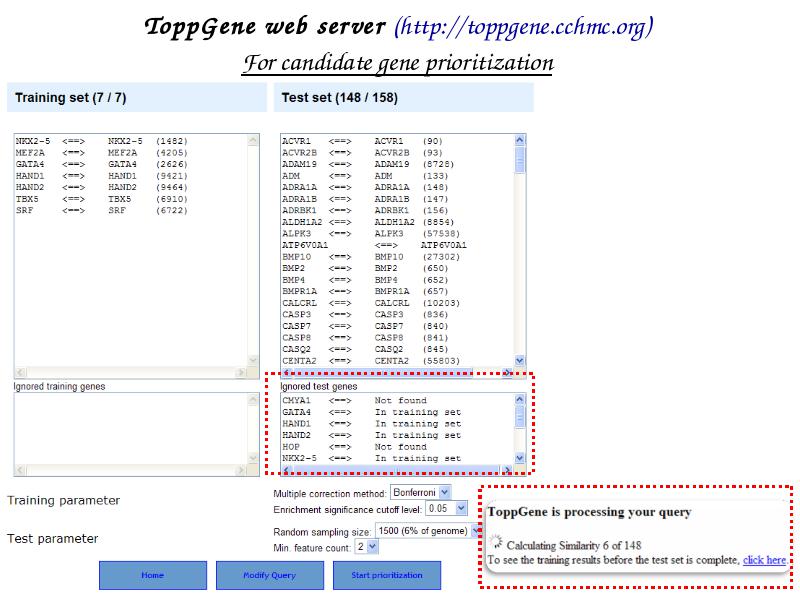Image resolution: width=800 pixels, height=600 pixels.
Task: Select HAND1 'In training set' ignored test gene
Action: click(x=371, y=423)
